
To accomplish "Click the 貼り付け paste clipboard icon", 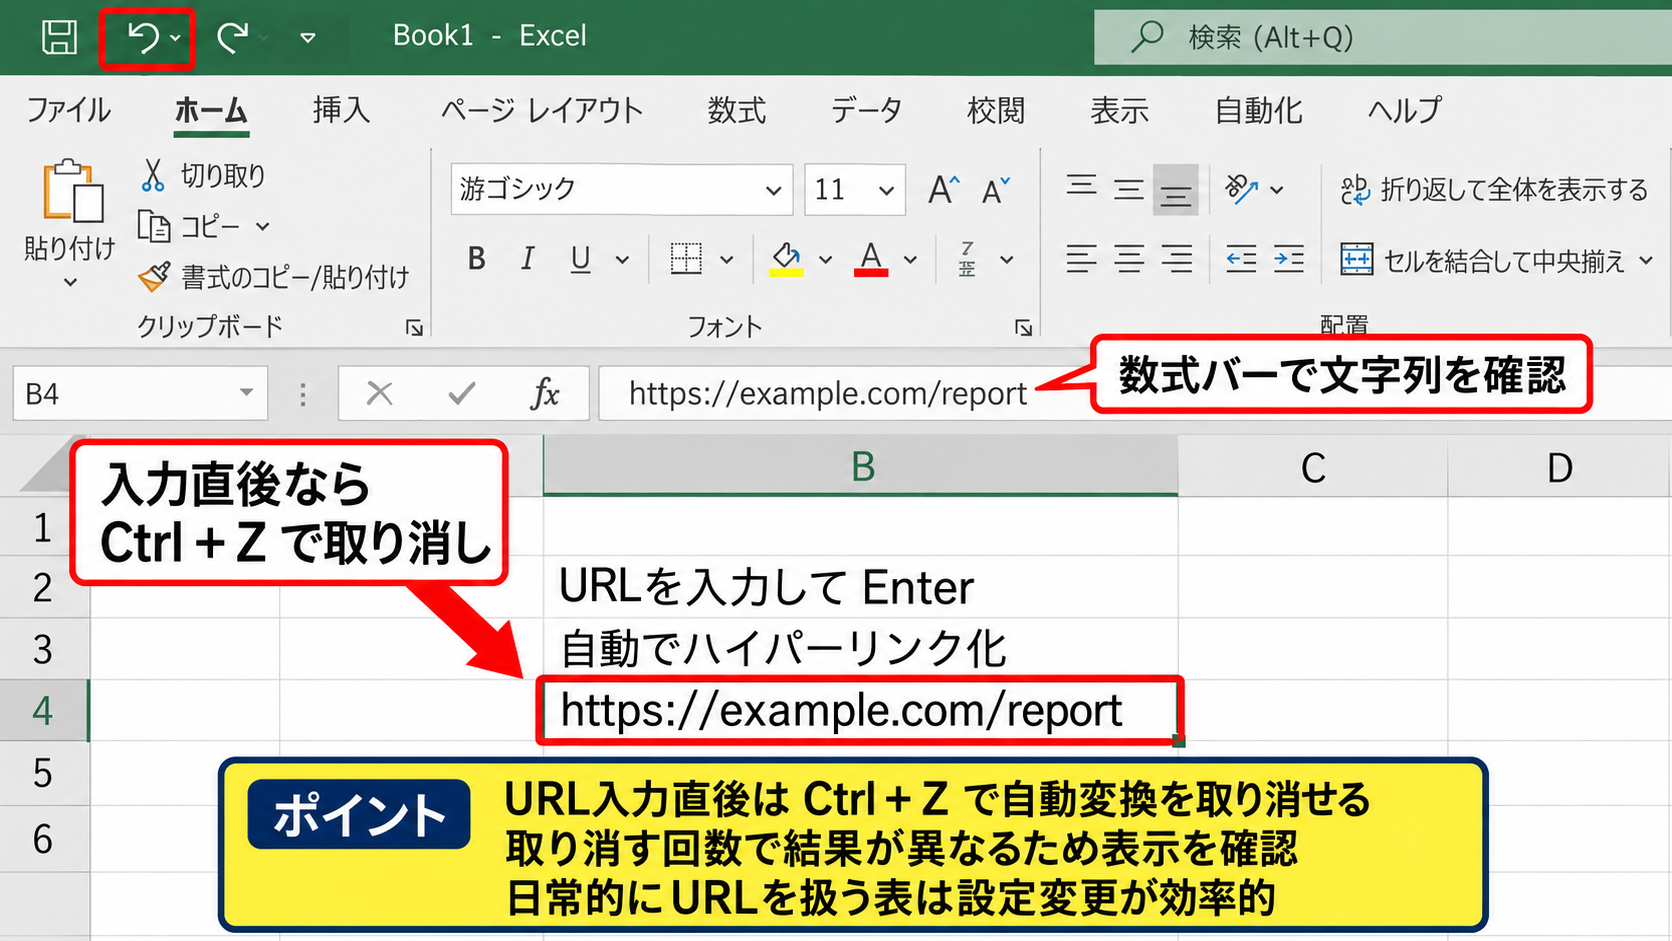I will click(x=72, y=190).
